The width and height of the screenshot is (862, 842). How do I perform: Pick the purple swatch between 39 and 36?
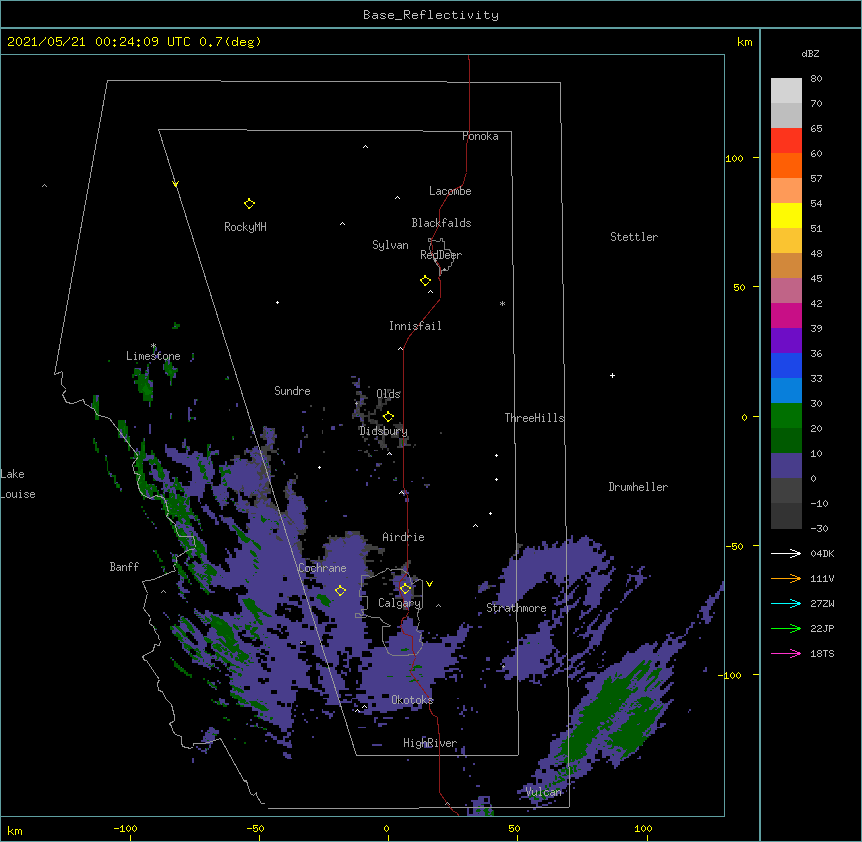click(786, 340)
